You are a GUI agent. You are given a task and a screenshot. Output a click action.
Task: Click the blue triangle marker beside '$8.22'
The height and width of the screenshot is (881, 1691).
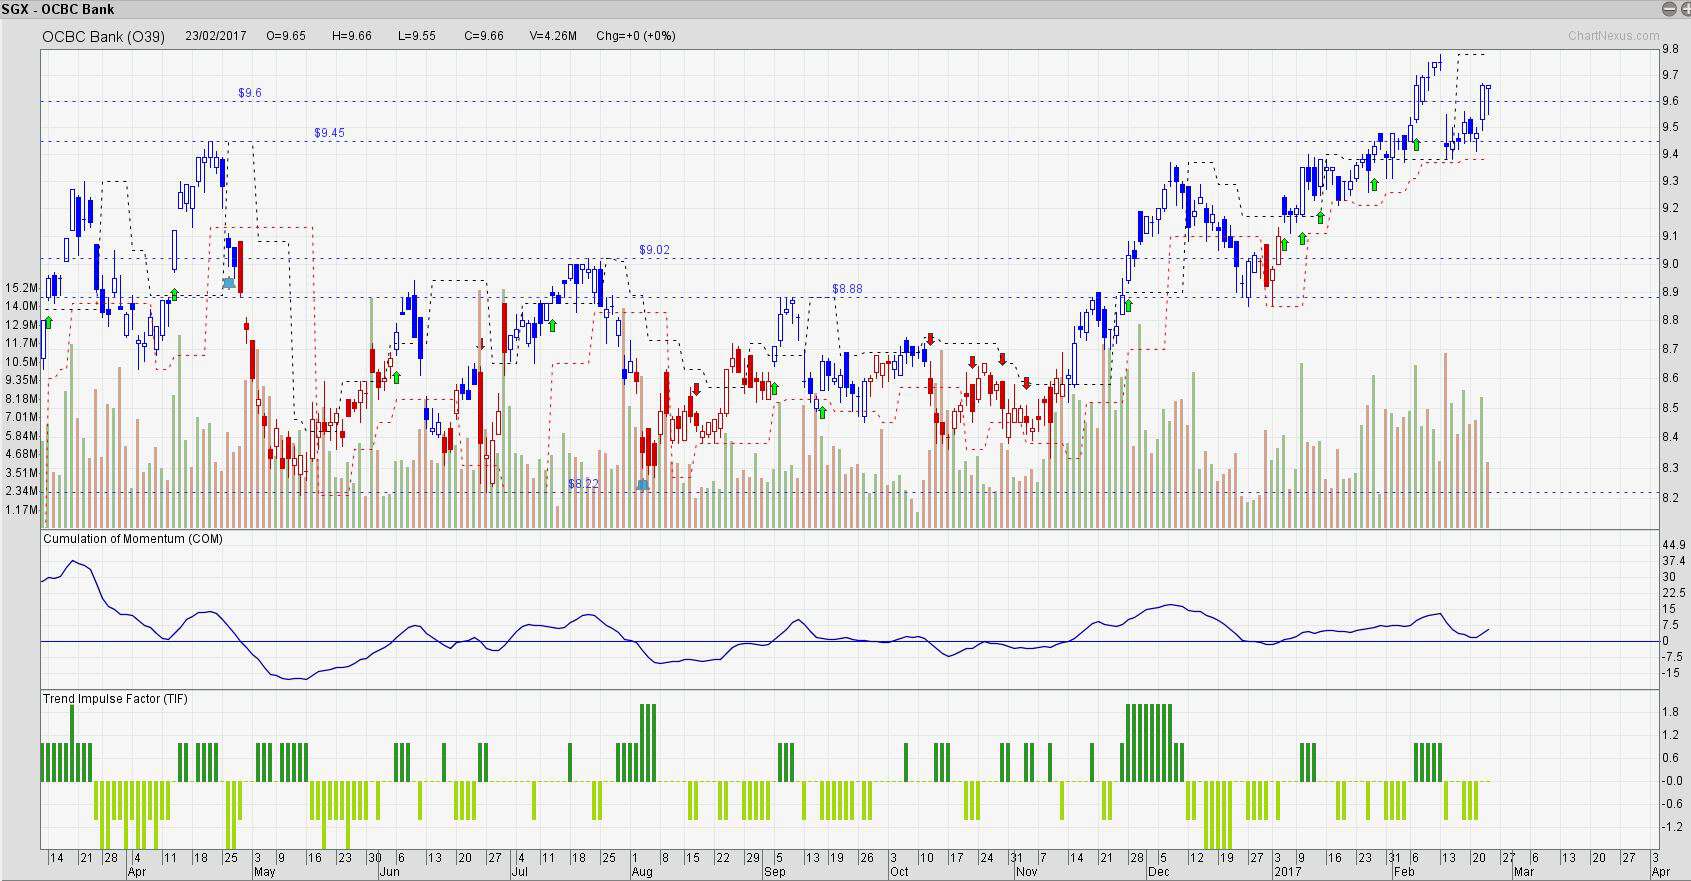[642, 484]
